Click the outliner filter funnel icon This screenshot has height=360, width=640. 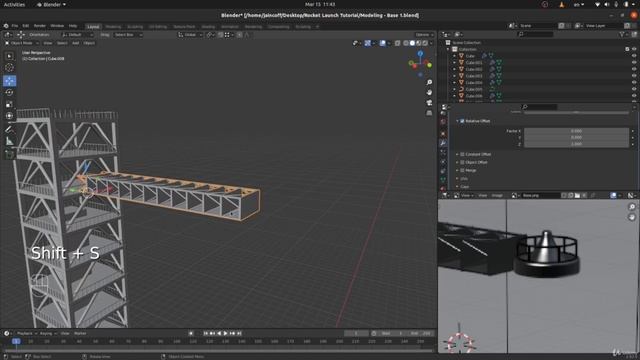(x=622, y=35)
